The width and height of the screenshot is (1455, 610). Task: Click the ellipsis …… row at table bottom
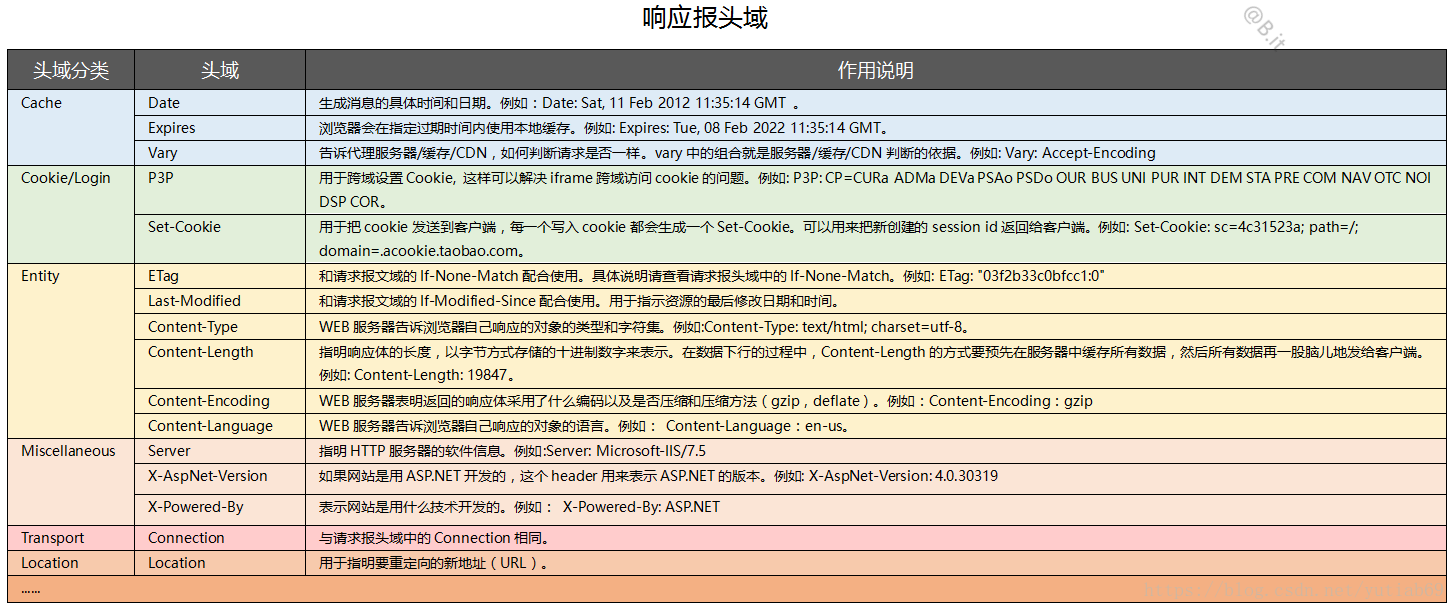point(727,589)
